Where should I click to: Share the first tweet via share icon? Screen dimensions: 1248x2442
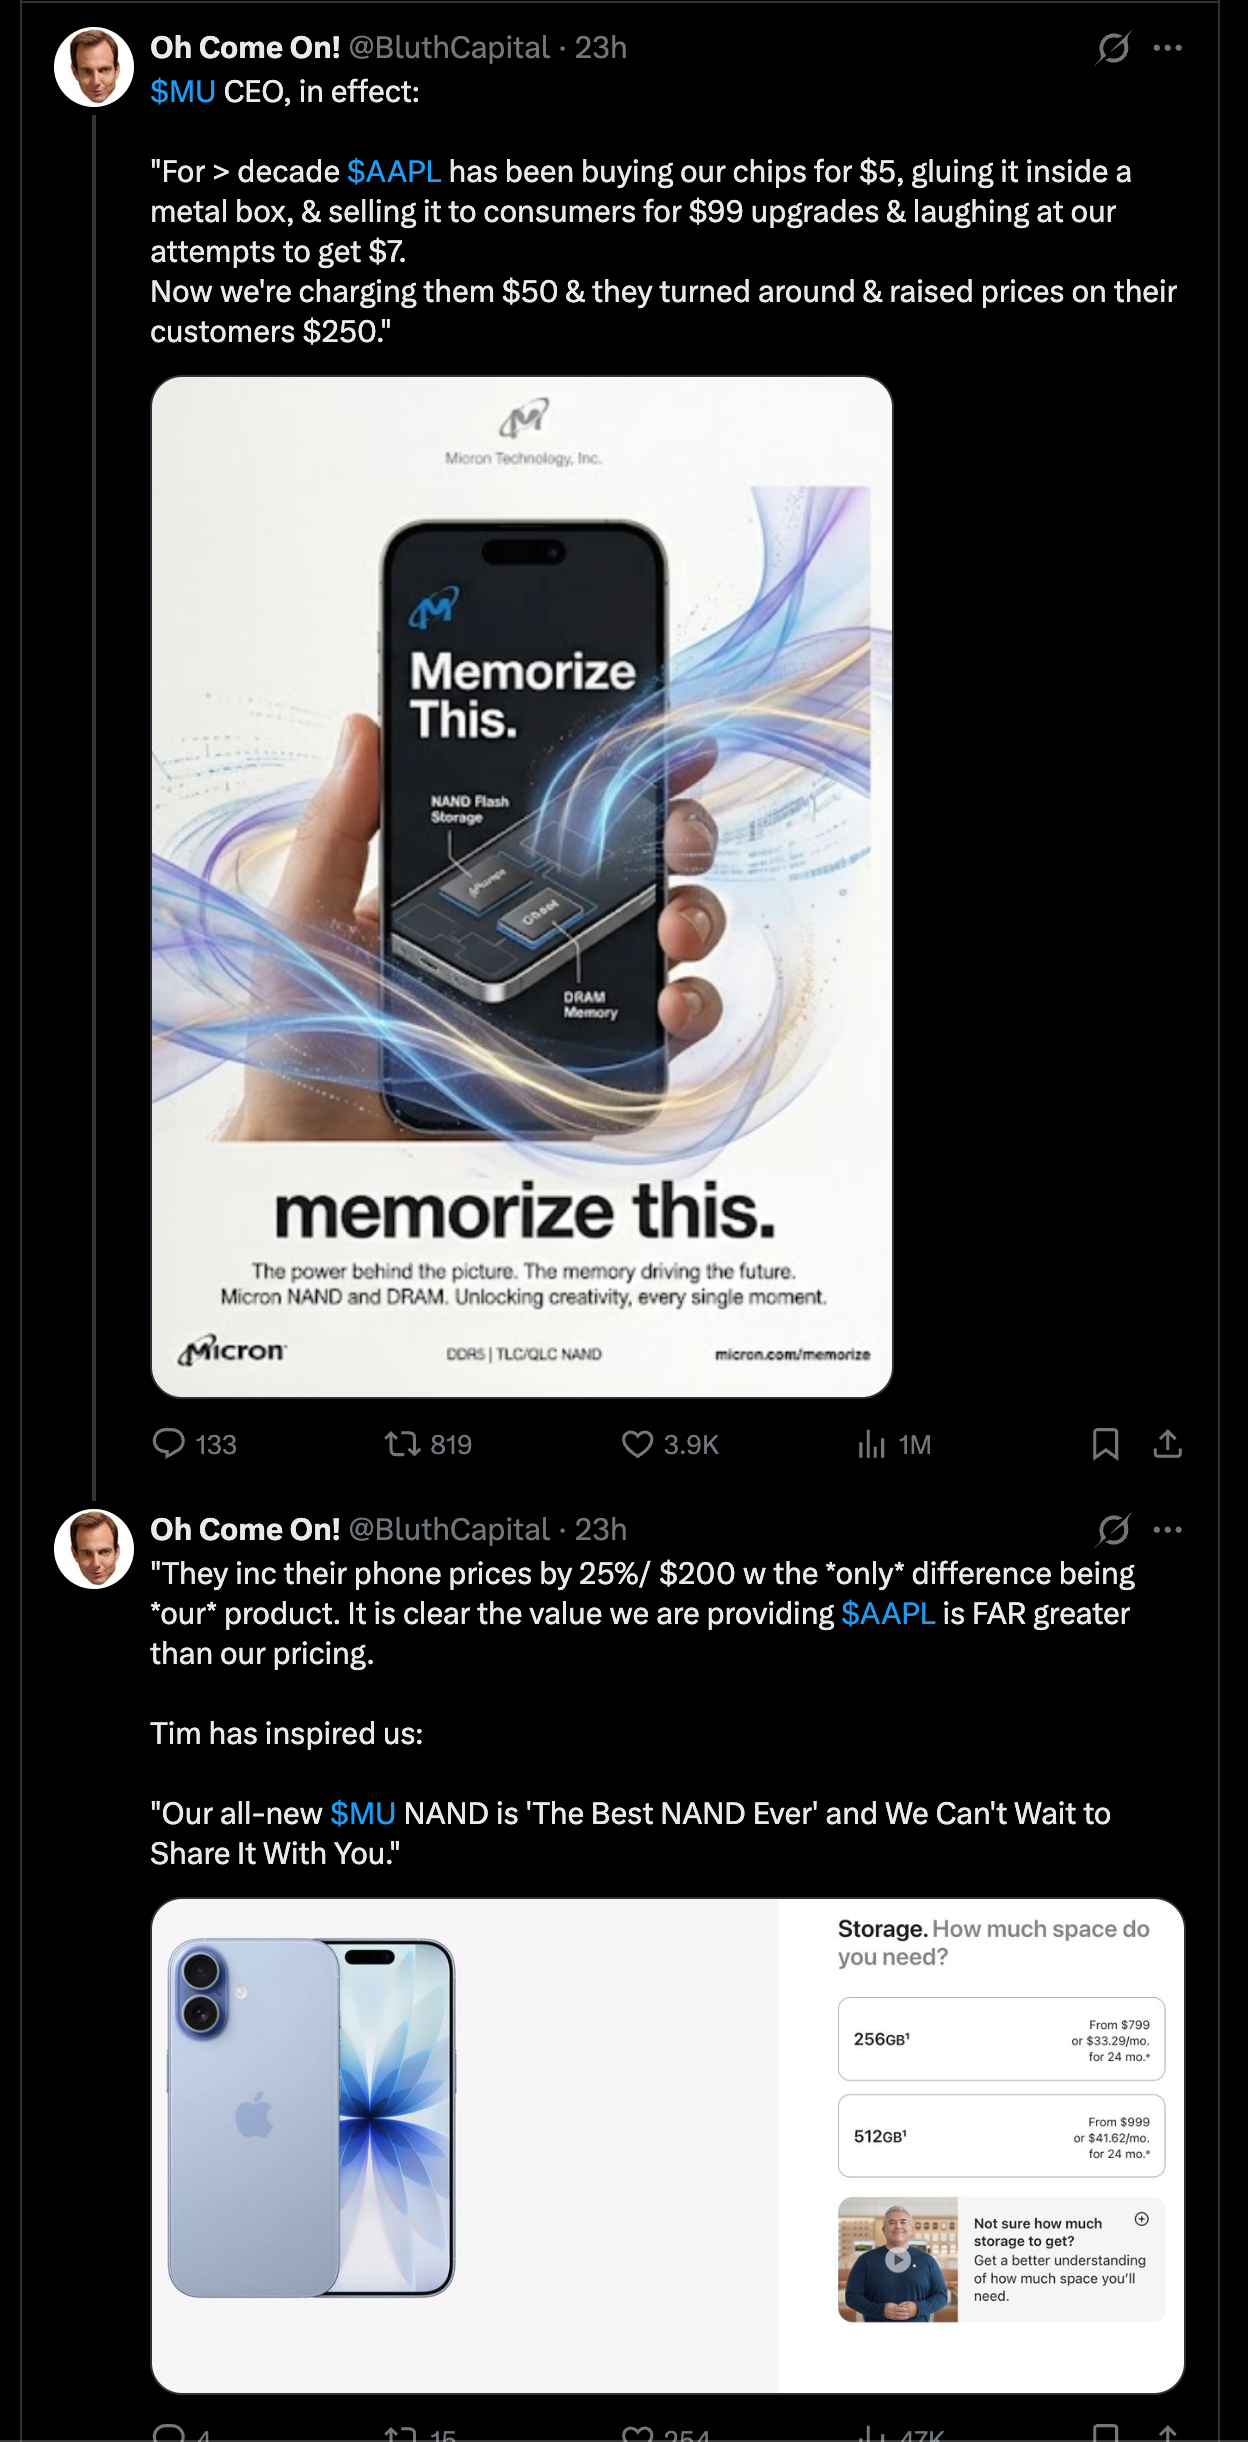(x=1167, y=1443)
